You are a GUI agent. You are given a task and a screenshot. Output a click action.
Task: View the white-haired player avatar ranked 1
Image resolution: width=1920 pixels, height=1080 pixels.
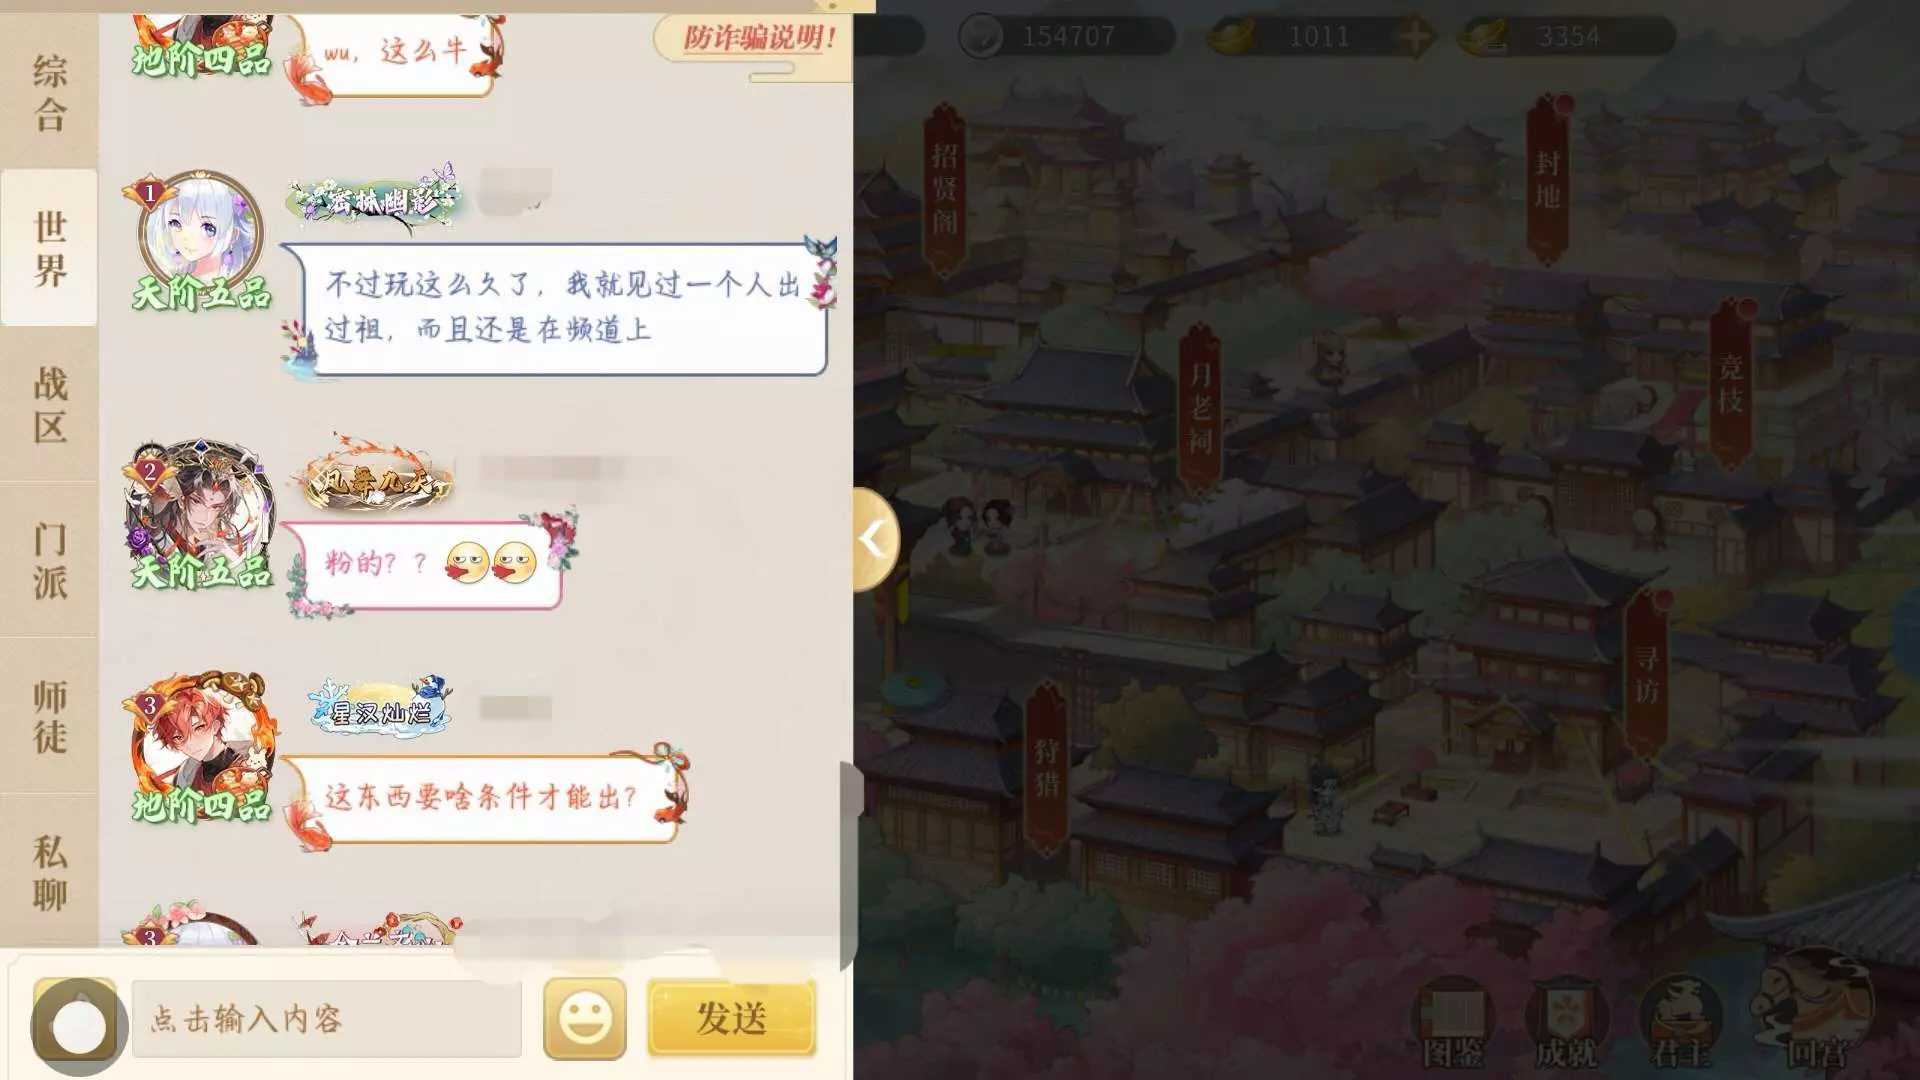pyautogui.click(x=200, y=234)
